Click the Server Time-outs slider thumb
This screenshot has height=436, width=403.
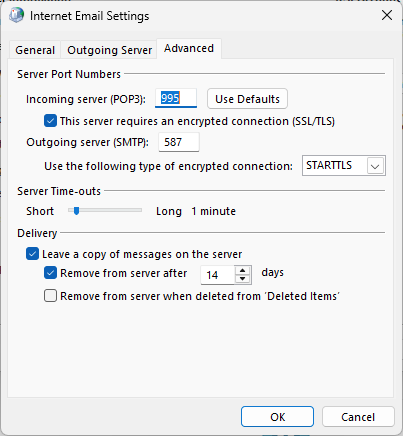pyautogui.click(x=77, y=211)
